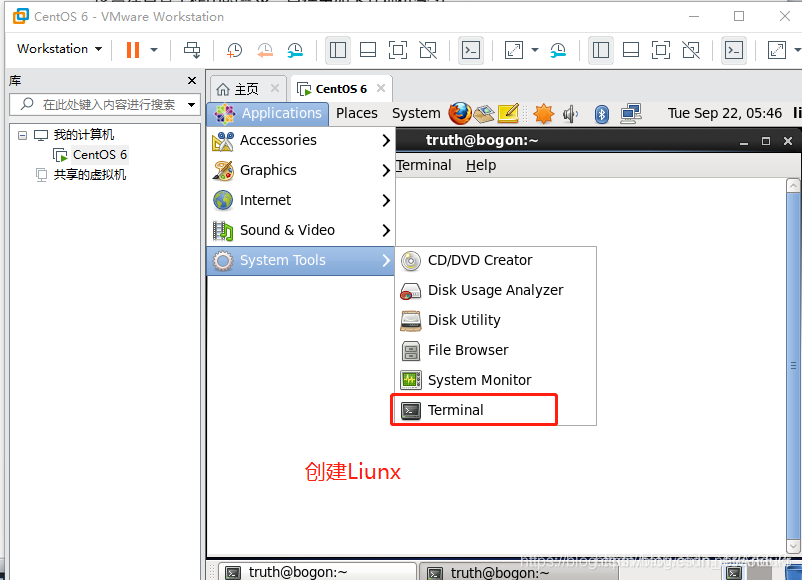Close the truth@bogon terminal window
Image resolution: width=802 pixels, height=580 pixels.
coord(788,141)
